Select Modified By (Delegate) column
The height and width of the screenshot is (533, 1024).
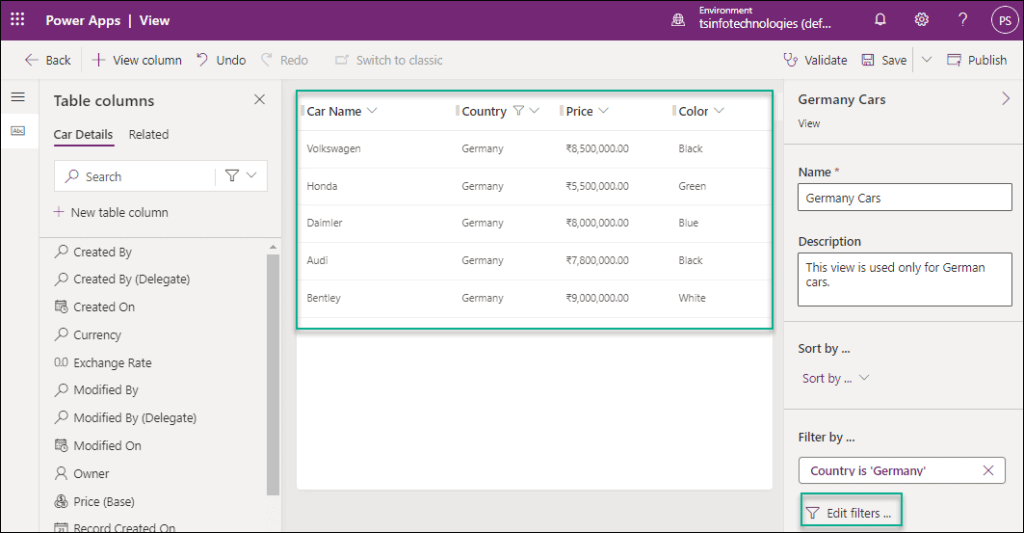[125, 417]
